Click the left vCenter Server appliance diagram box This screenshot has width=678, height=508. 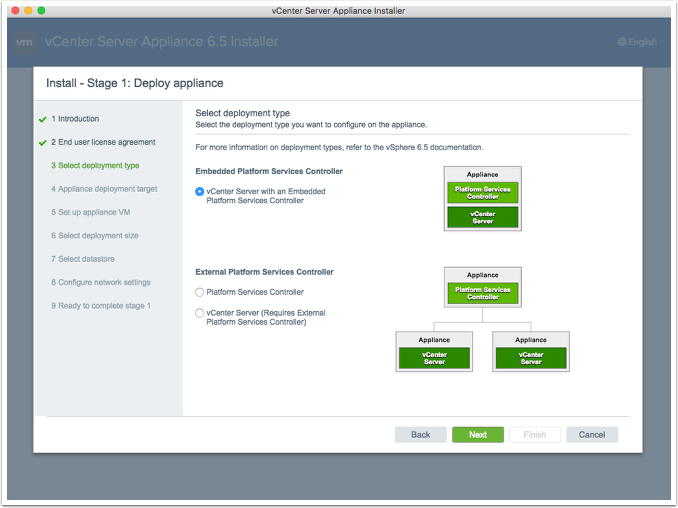(x=434, y=351)
